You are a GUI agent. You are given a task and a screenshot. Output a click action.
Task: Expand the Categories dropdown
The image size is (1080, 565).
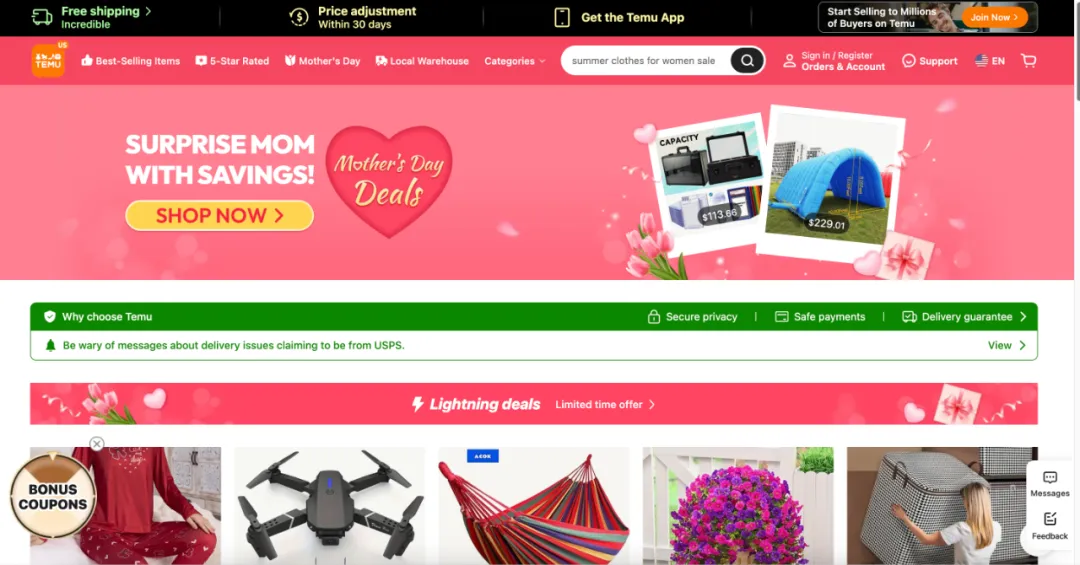tap(515, 61)
